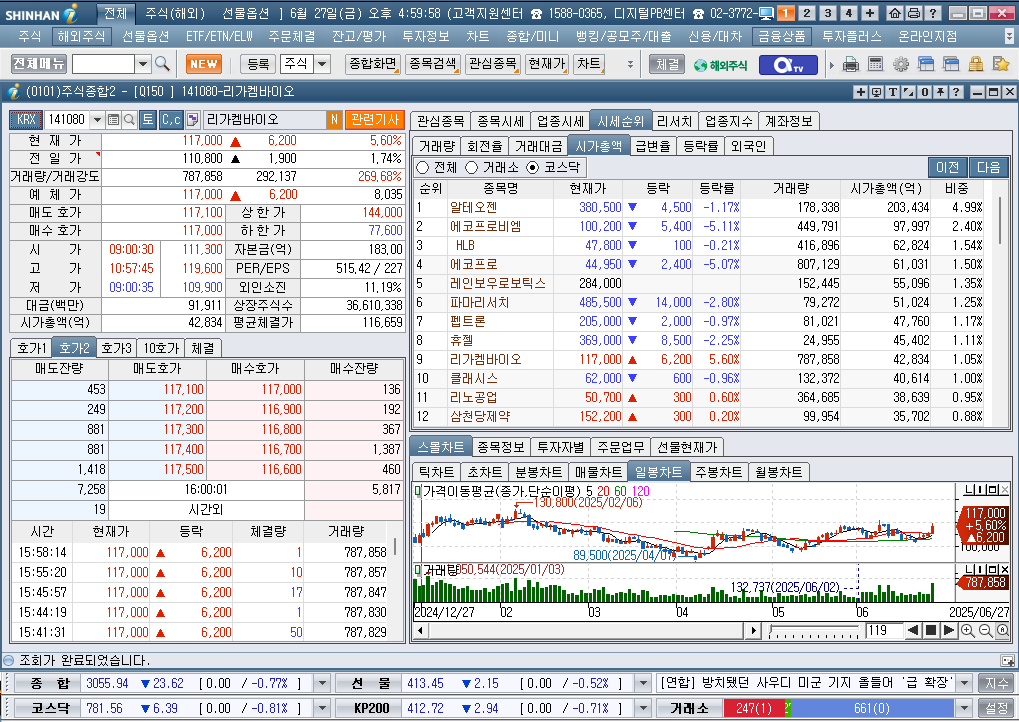
Task: Toggle the KRX market button
Action: [26, 120]
